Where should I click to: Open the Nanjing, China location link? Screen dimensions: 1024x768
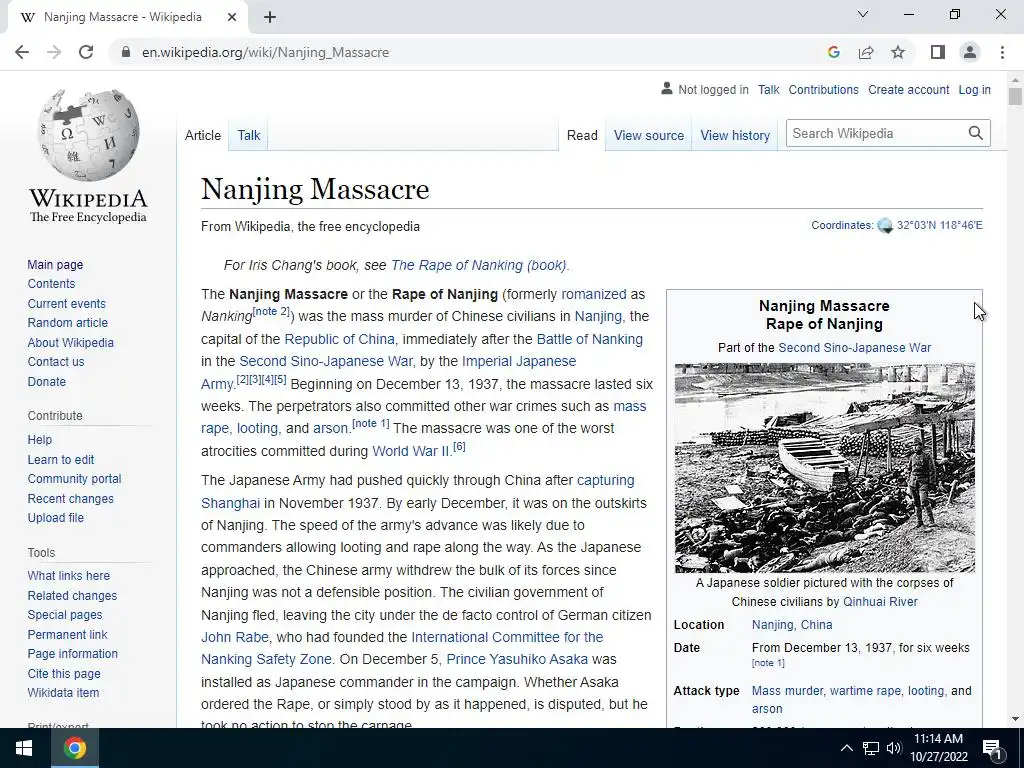click(792, 624)
